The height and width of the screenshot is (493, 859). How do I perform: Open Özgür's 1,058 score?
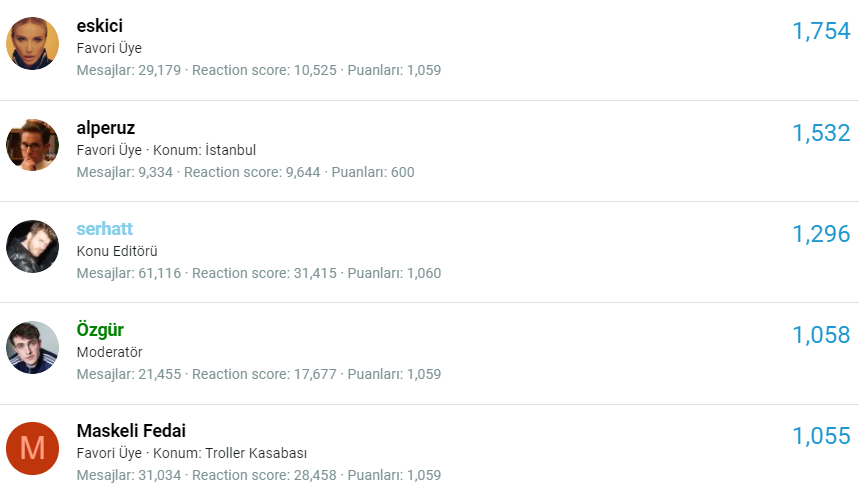pos(820,335)
